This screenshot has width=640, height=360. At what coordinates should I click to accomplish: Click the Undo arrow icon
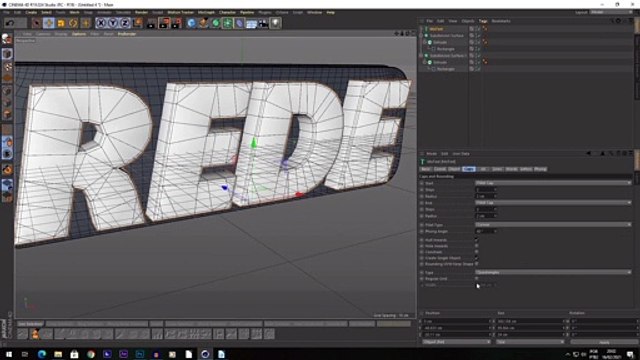[10, 23]
